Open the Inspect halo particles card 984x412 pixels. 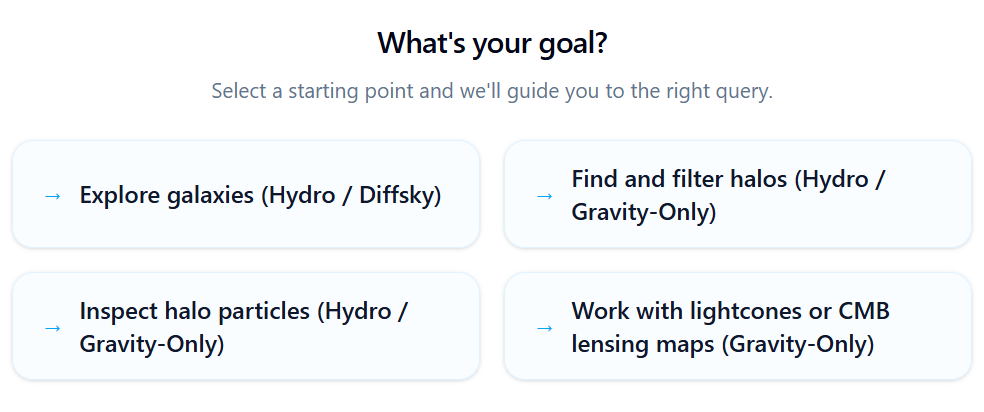pyautogui.click(x=246, y=326)
